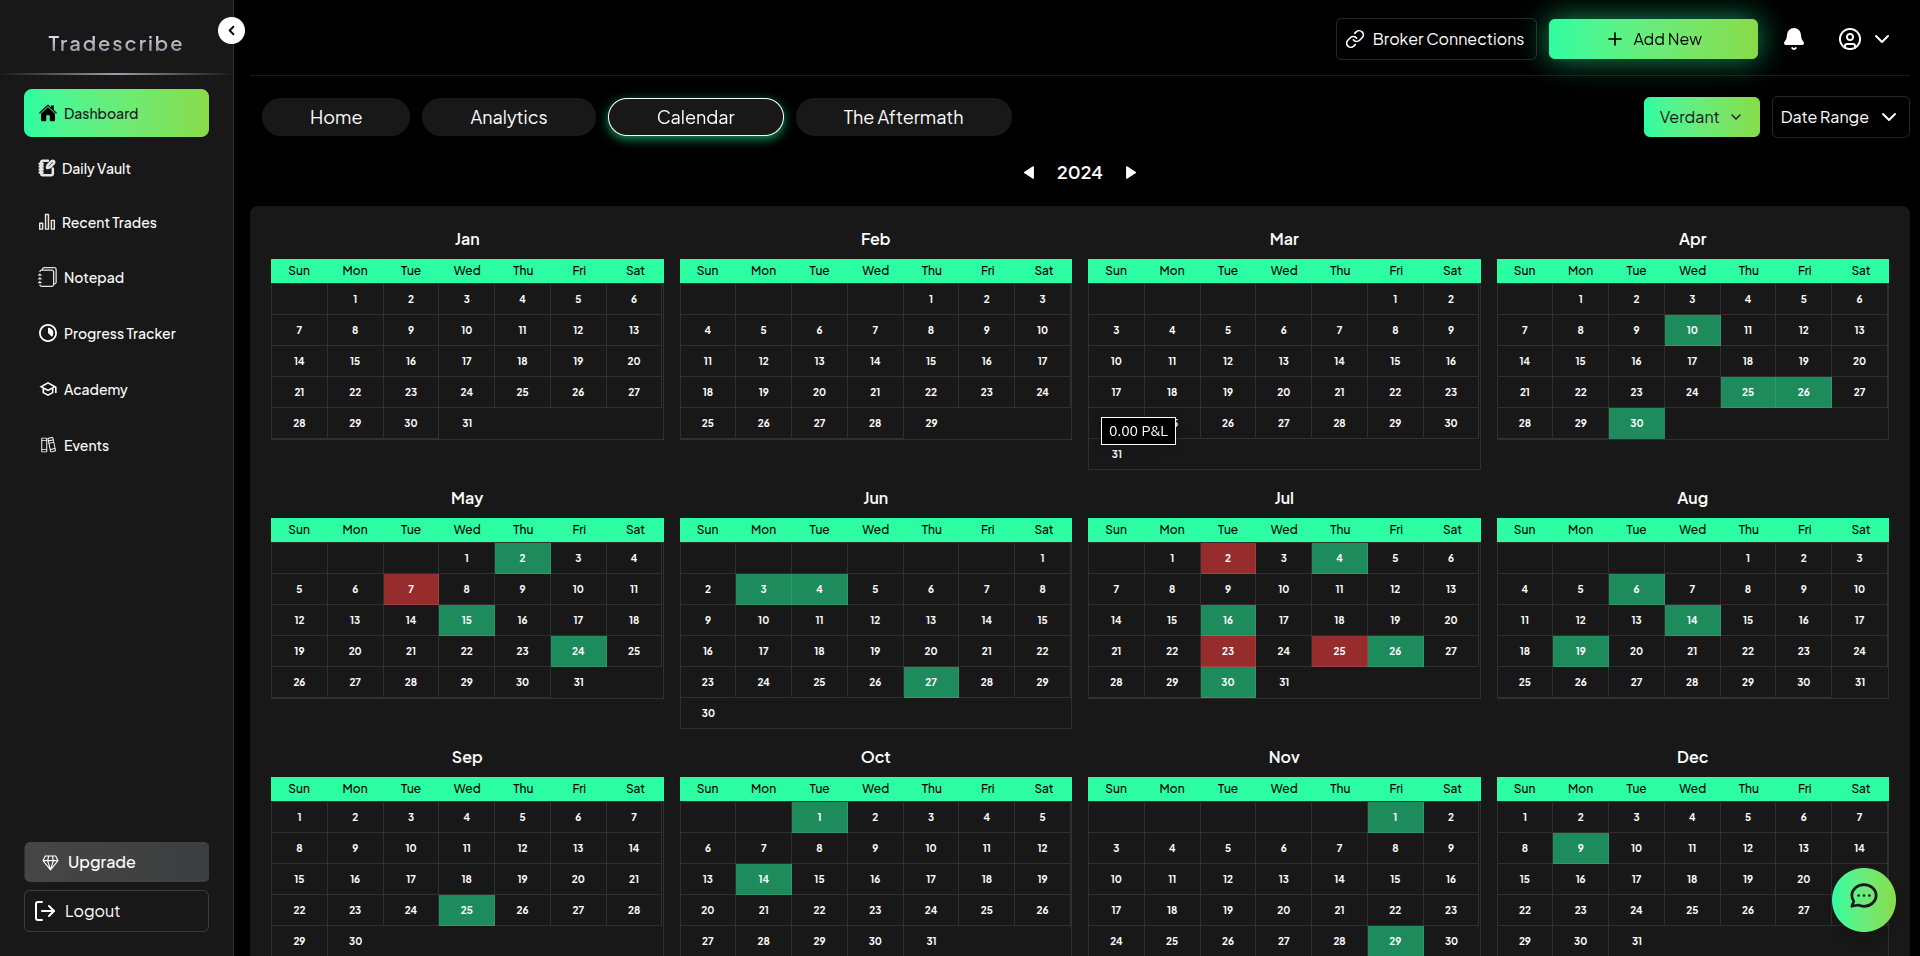
Task: Click the Upgrade diamond icon
Action: (50, 862)
